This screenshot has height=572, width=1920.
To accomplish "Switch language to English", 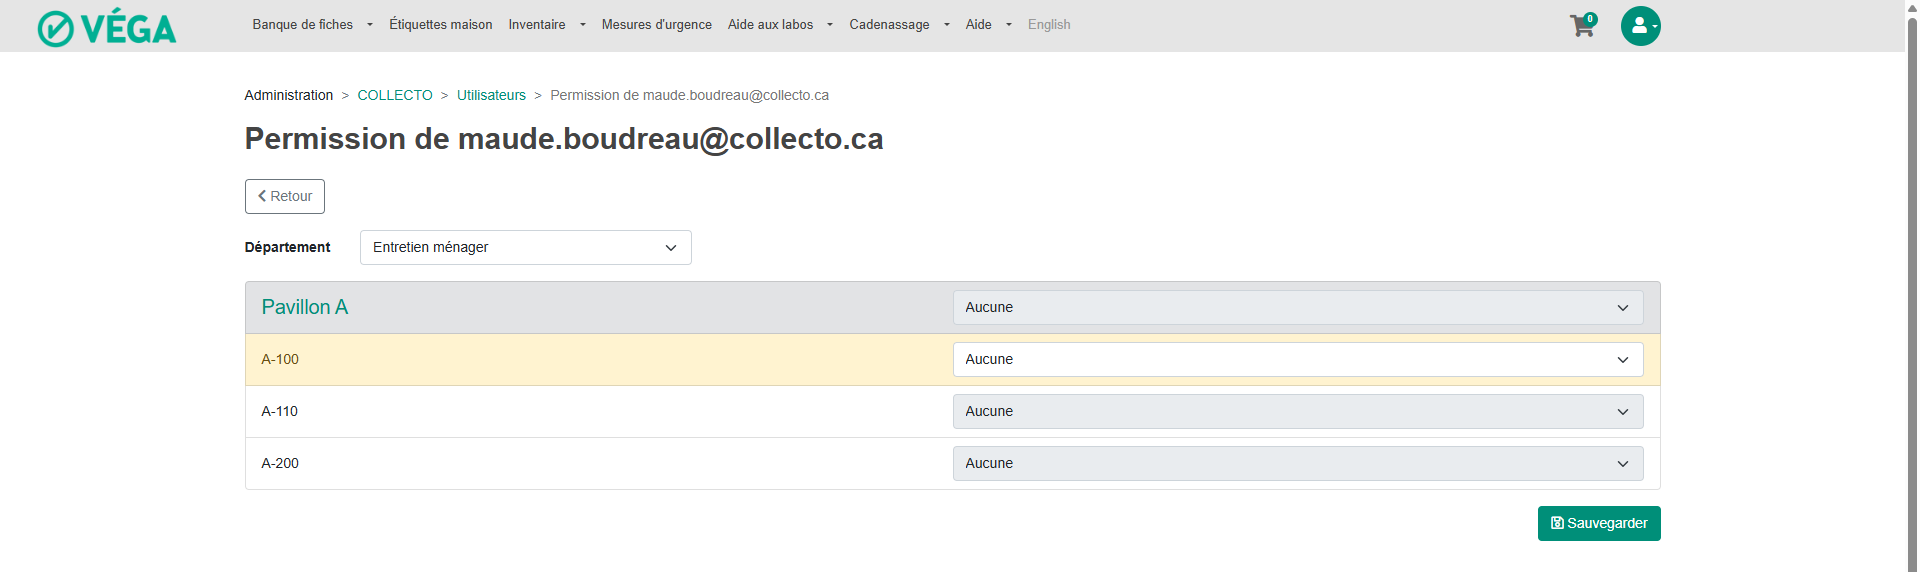I will tap(1049, 25).
